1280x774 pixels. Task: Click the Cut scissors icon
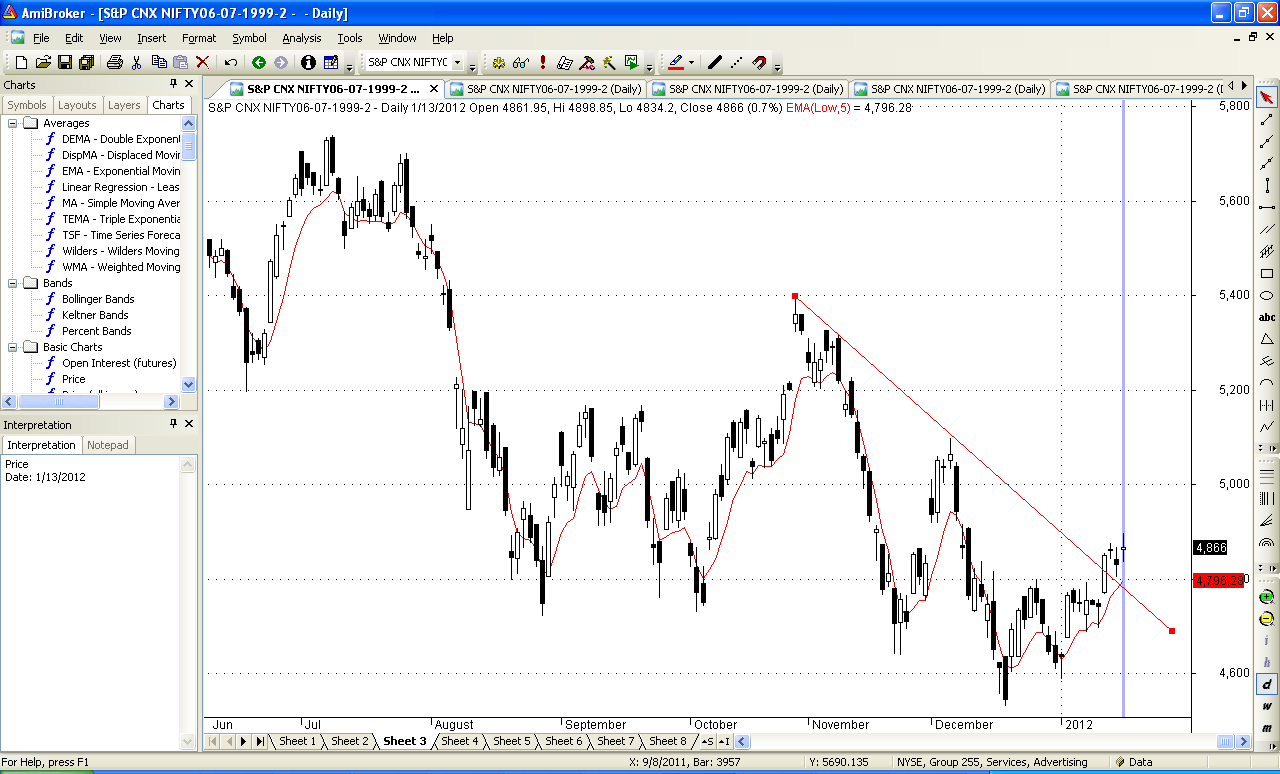pyautogui.click(x=137, y=62)
